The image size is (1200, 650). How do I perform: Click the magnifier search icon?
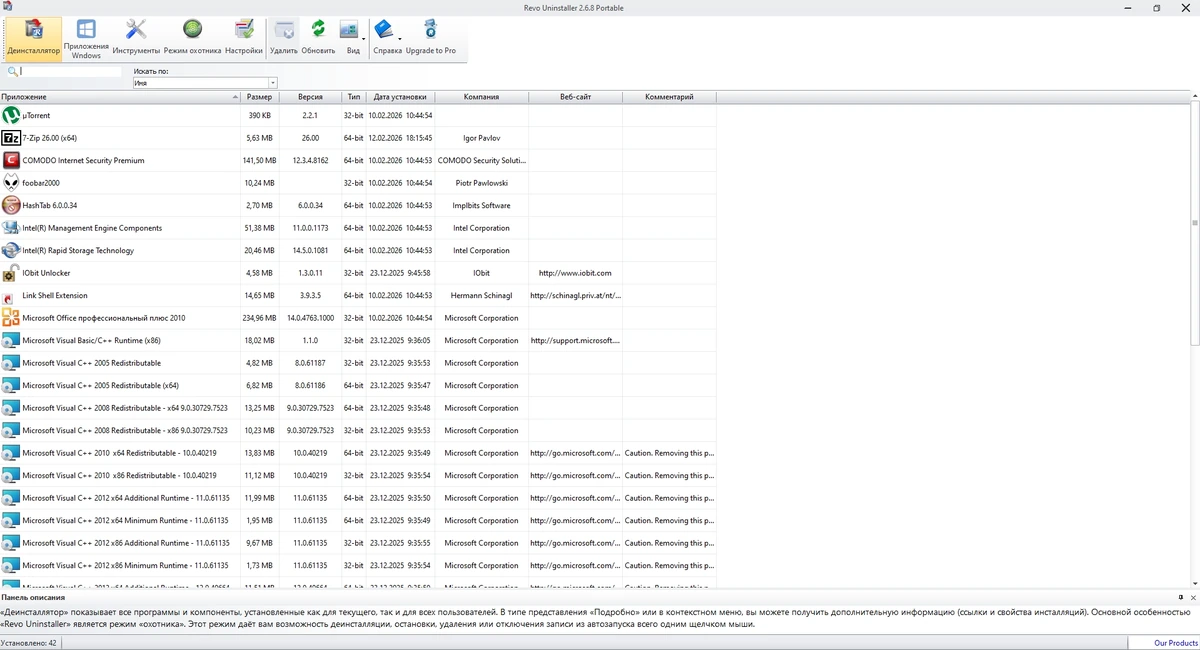[x=12, y=72]
